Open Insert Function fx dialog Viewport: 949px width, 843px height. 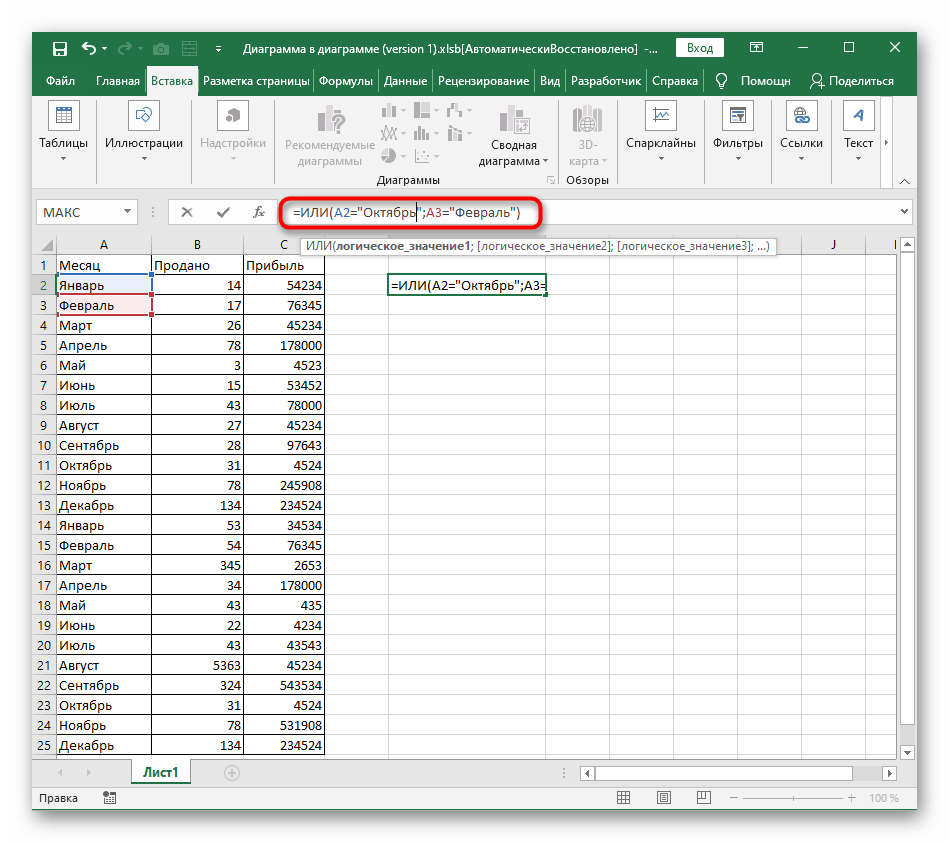click(x=258, y=212)
